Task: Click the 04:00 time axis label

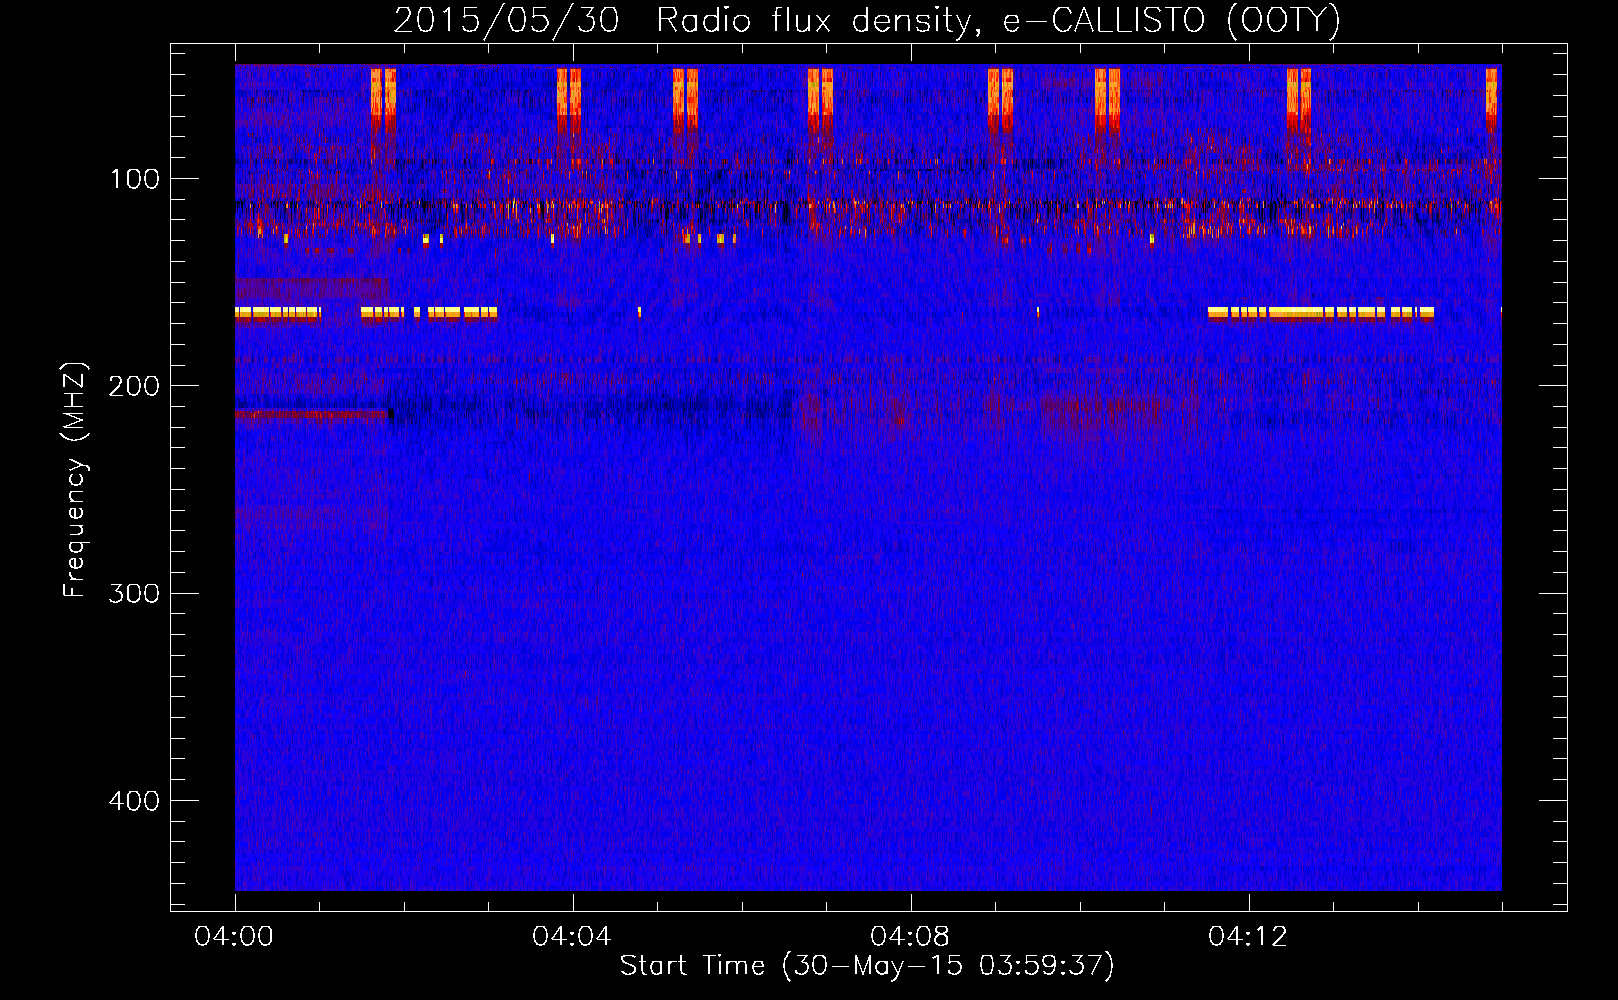Action: point(234,937)
